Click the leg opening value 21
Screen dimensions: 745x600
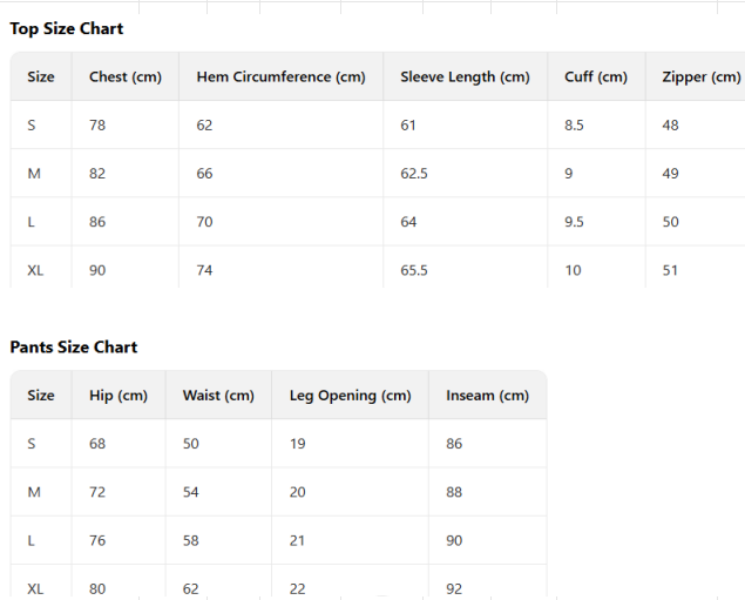pyautogui.click(x=297, y=541)
